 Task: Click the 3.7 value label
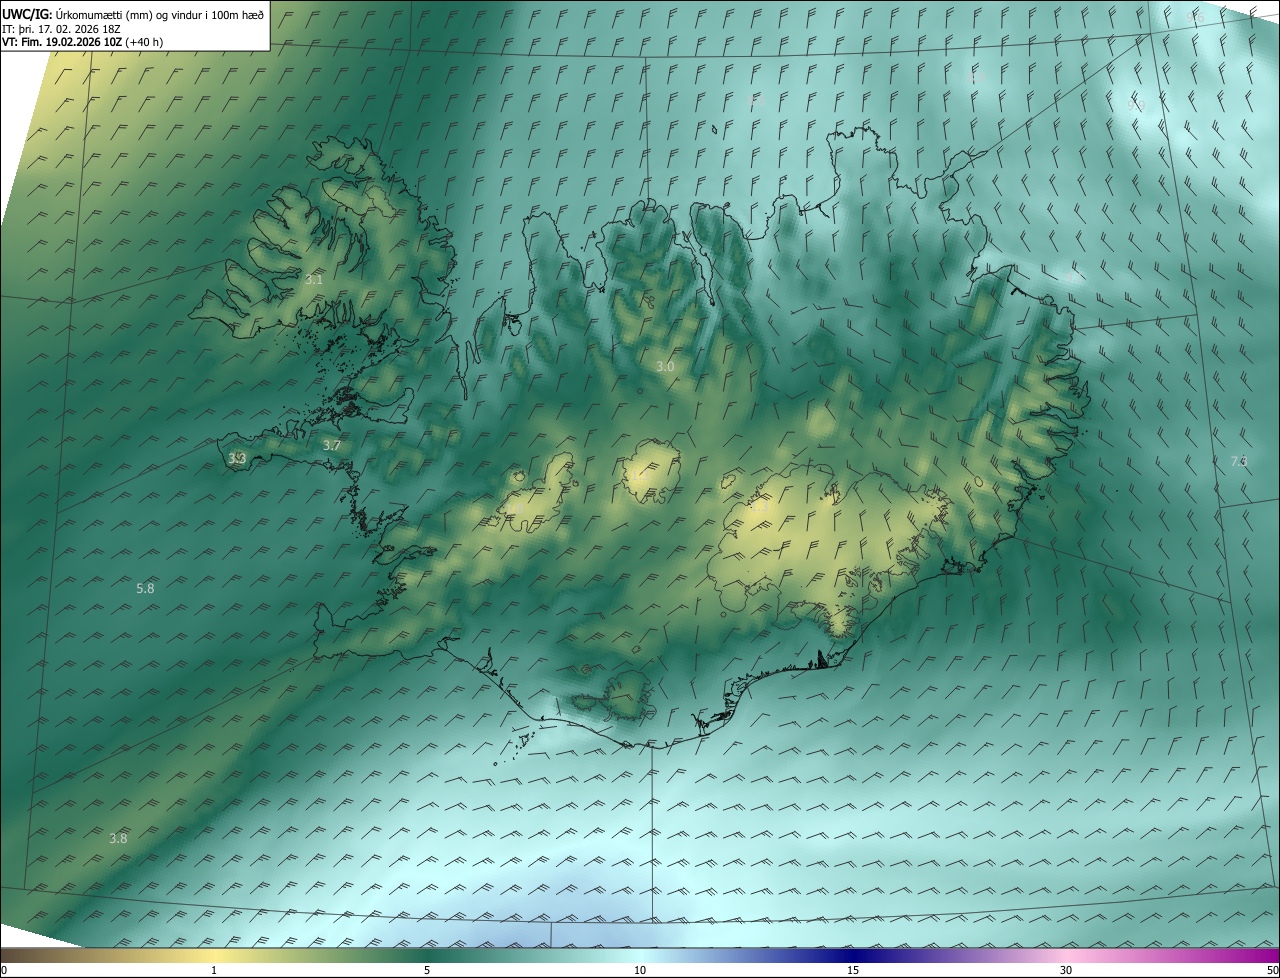pyautogui.click(x=332, y=445)
